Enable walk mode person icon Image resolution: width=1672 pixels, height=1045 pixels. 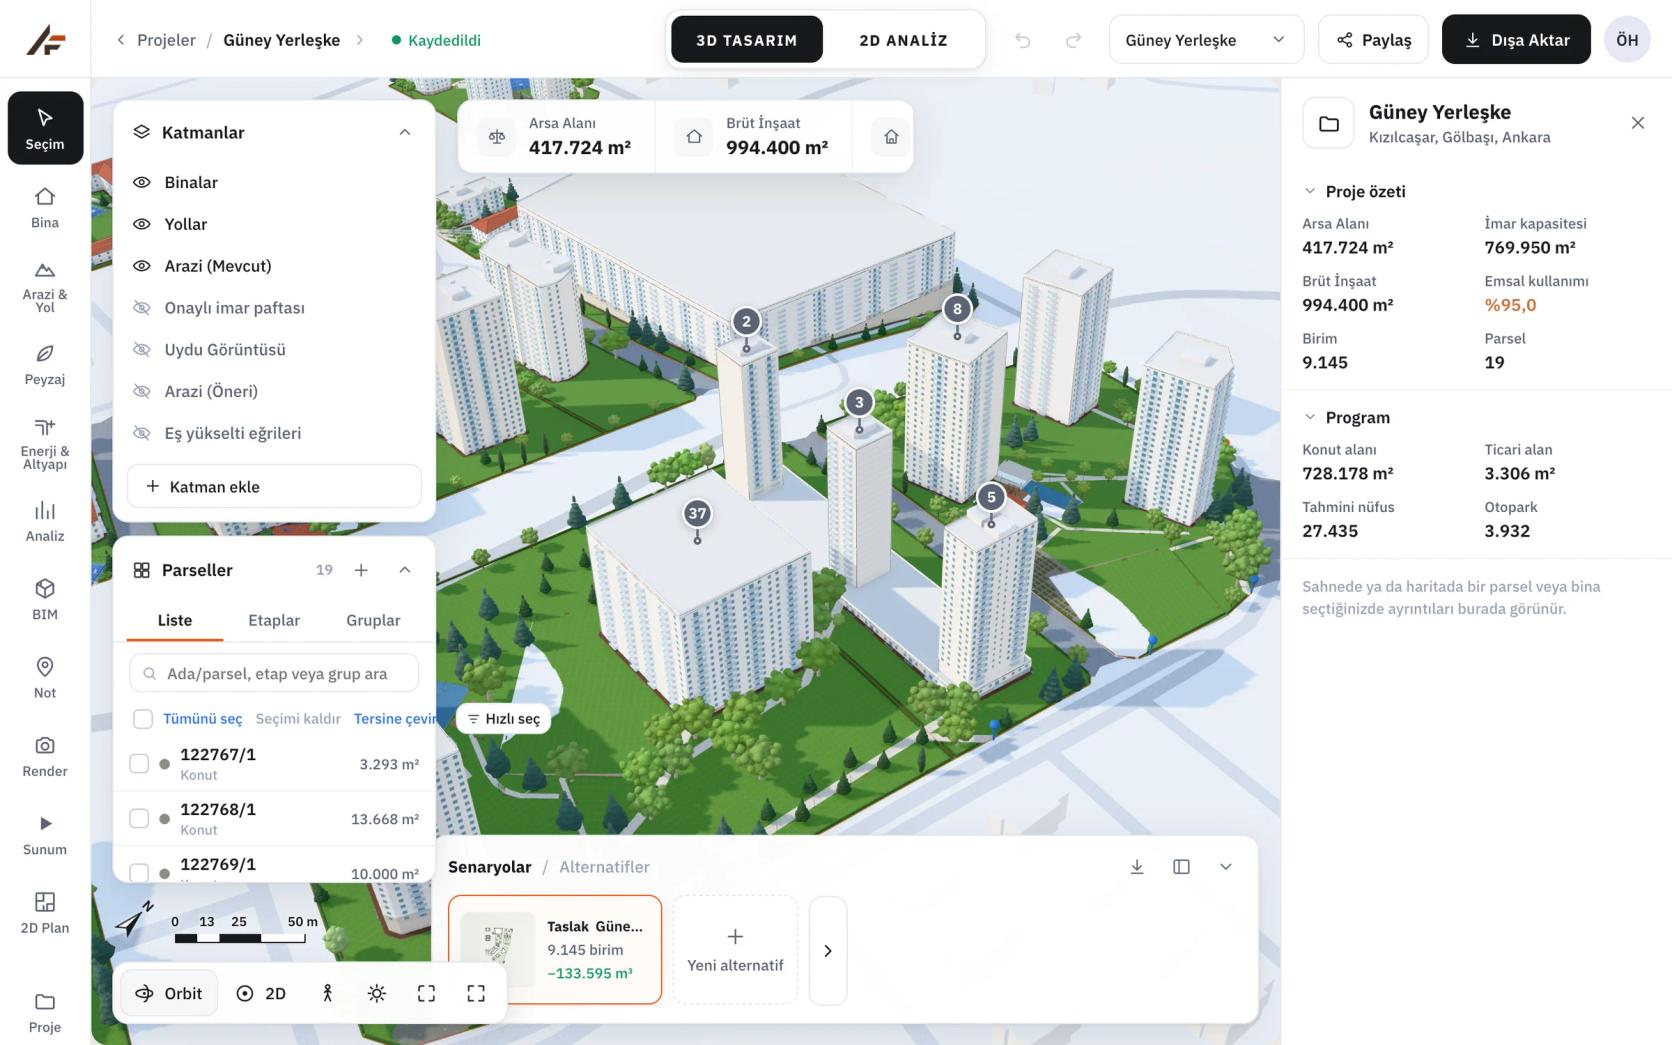327,993
